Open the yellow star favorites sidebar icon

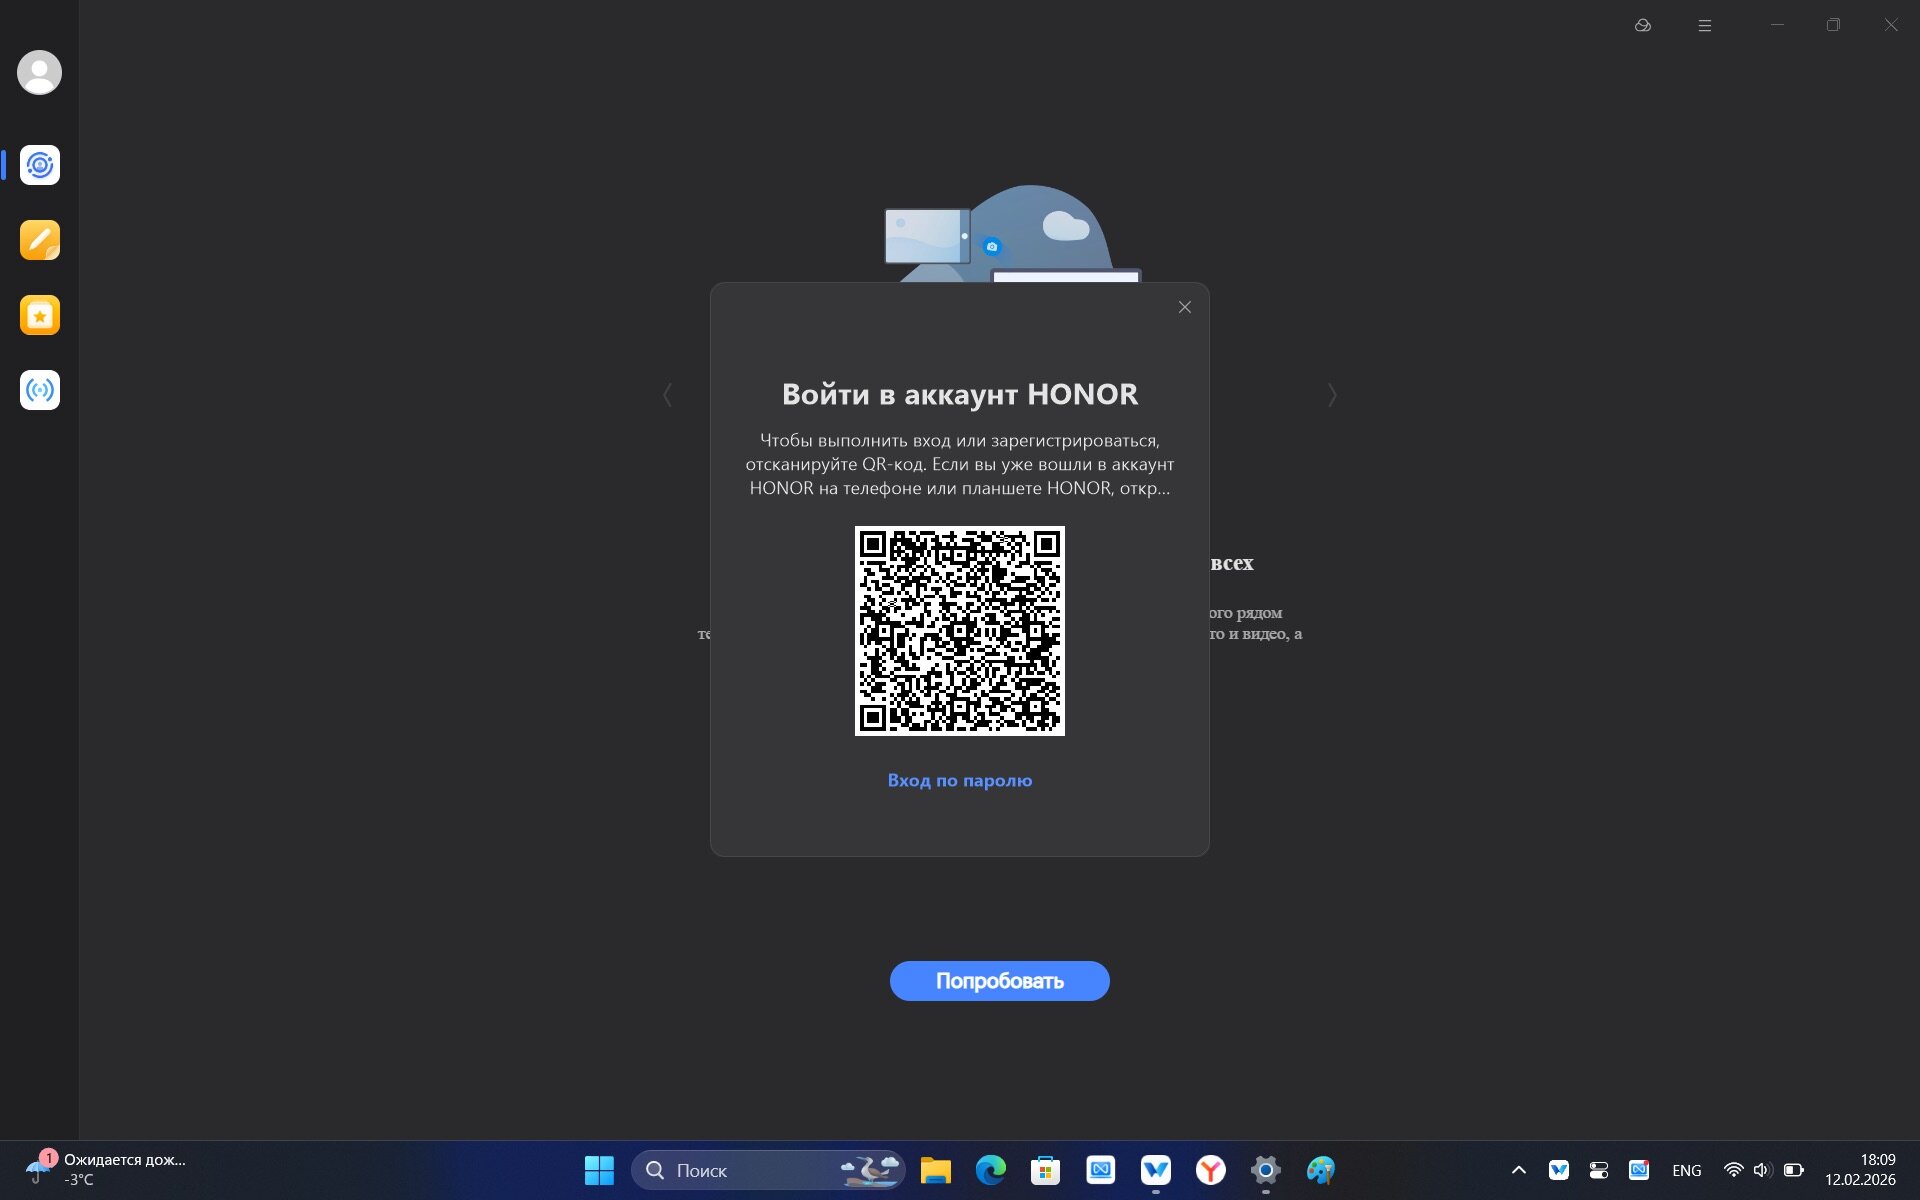40,315
